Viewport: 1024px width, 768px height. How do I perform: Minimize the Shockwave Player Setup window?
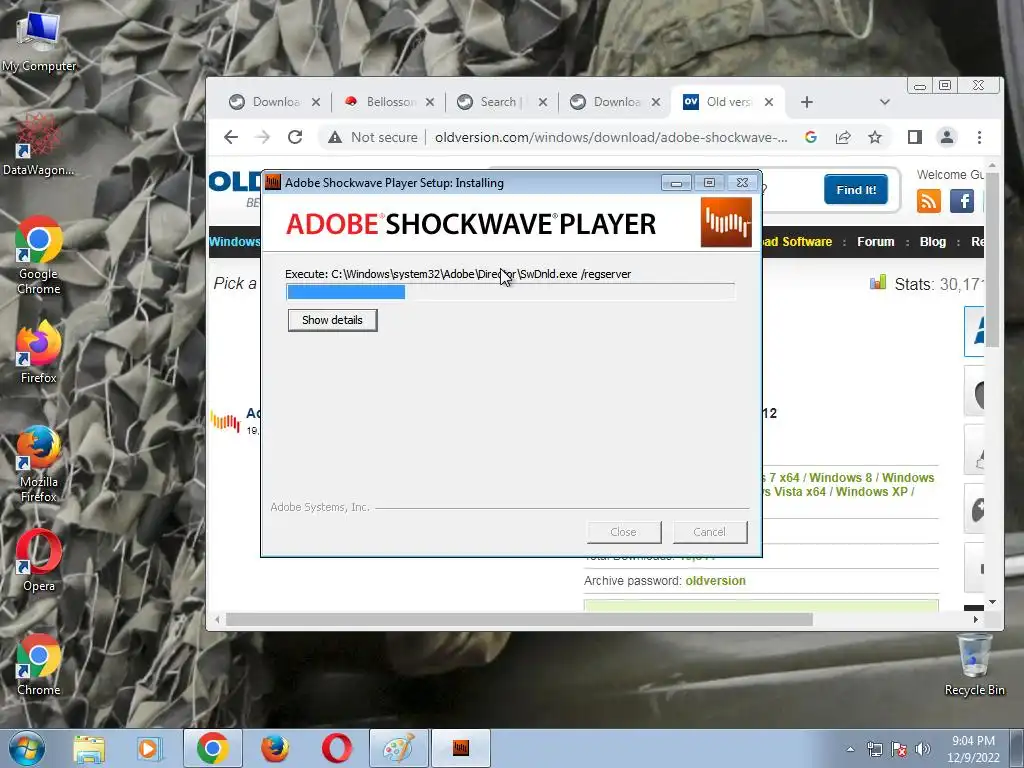676,183
